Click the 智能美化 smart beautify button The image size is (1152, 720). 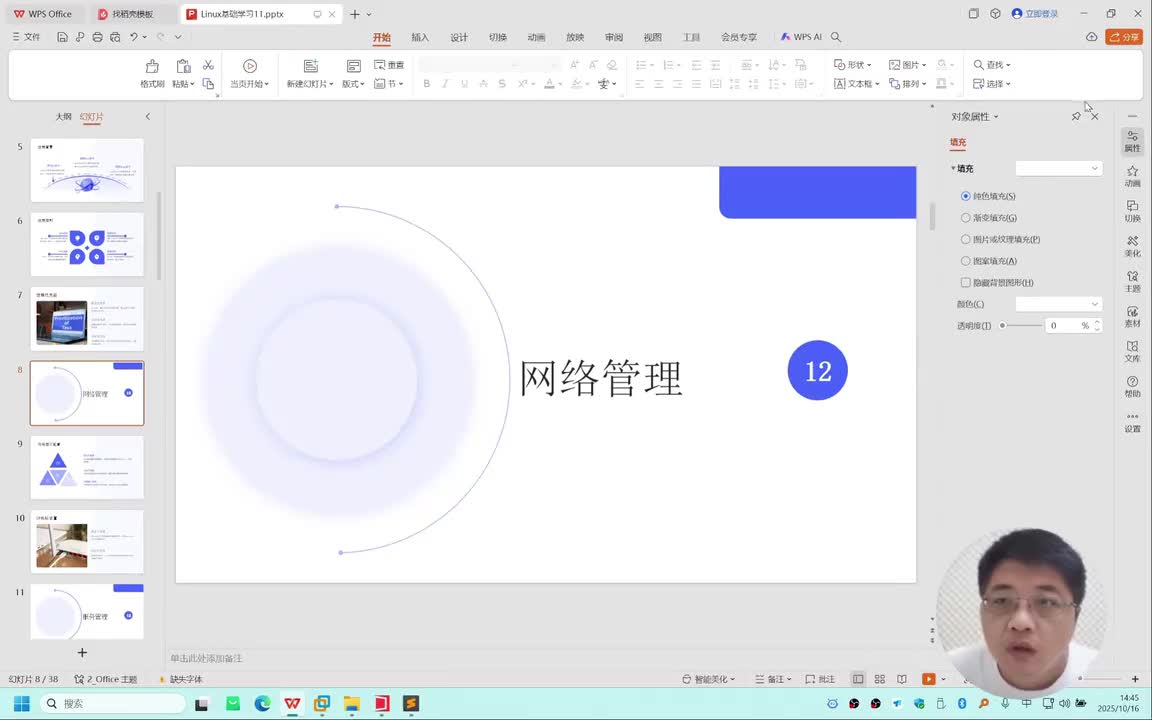coord(708,679)
